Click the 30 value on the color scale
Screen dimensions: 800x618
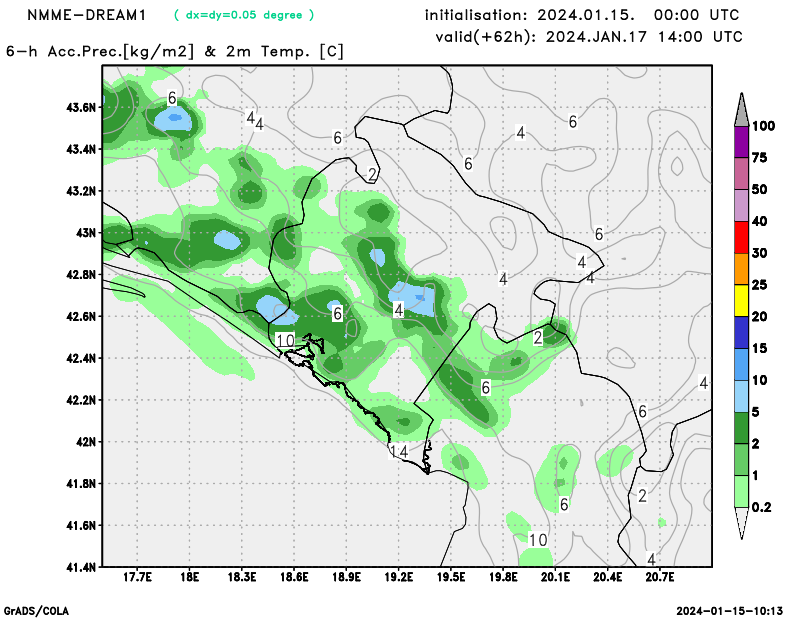(x=760, y=253)
